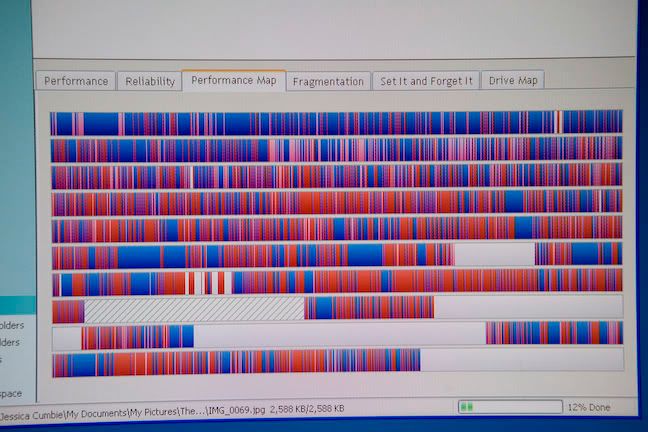648x432 pixels.
Task: Click the 12% Done status text
Action: [x=590, y=408]
